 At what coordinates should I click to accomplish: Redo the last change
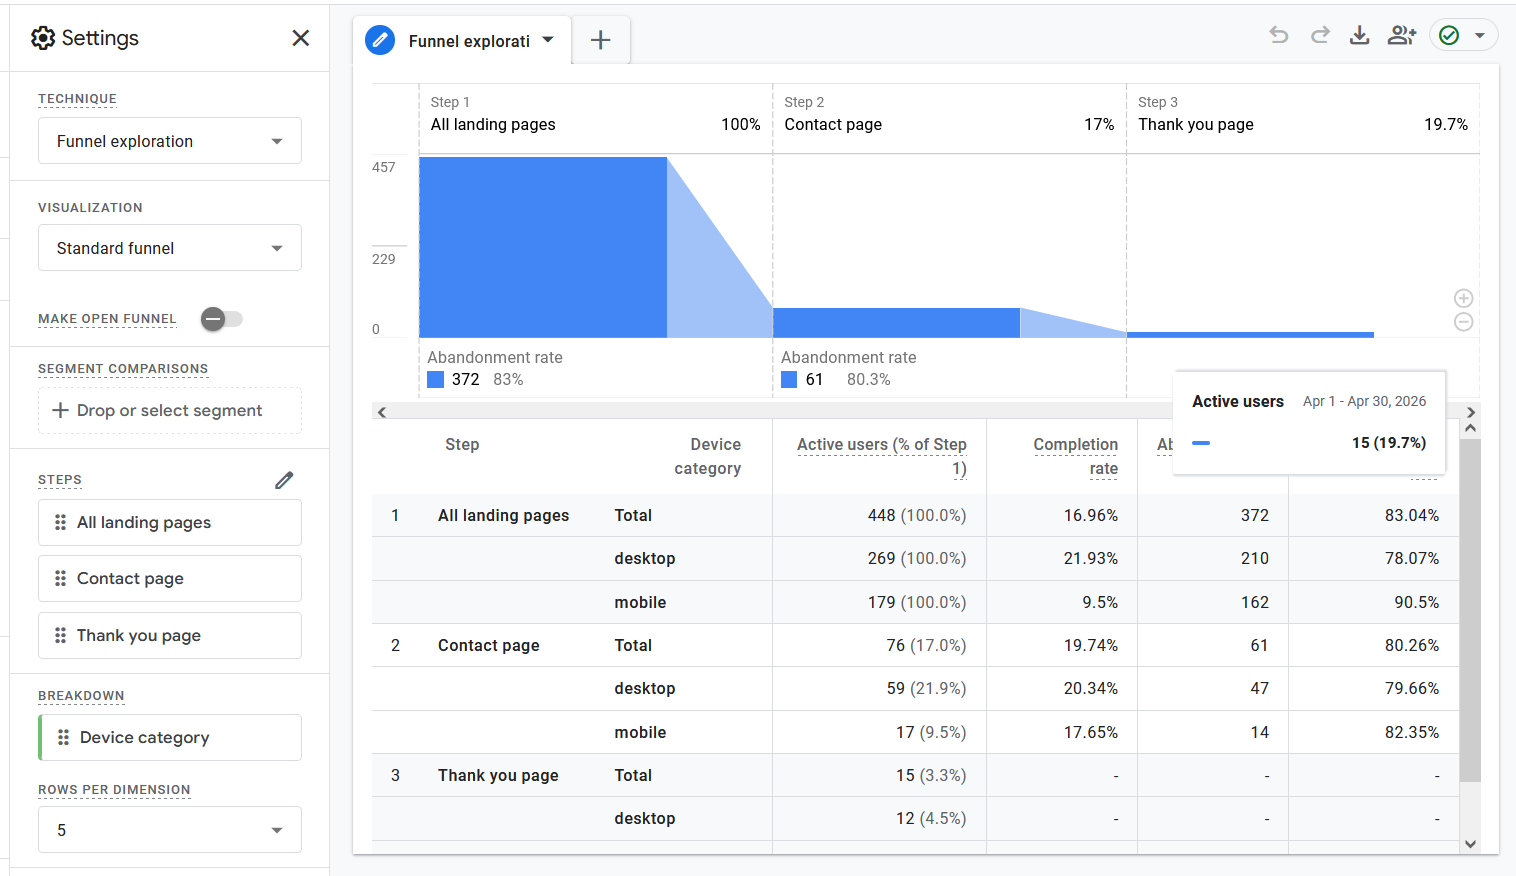click(x=1320, y=35)
